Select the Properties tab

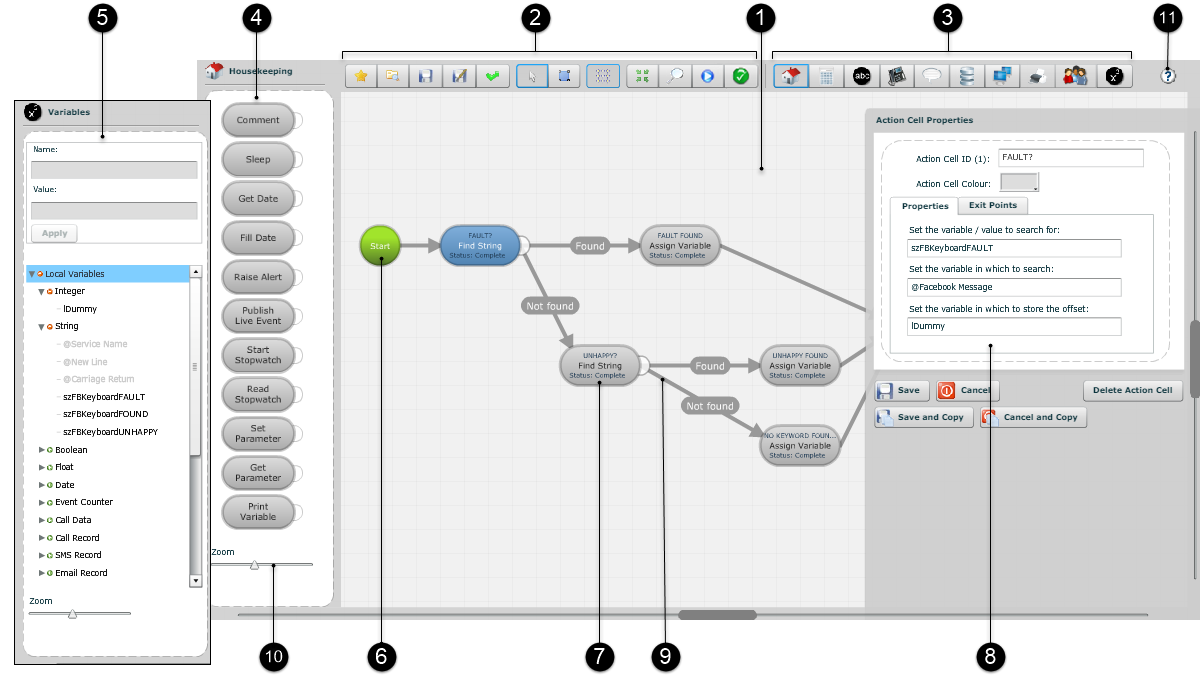tap(924, 206)
